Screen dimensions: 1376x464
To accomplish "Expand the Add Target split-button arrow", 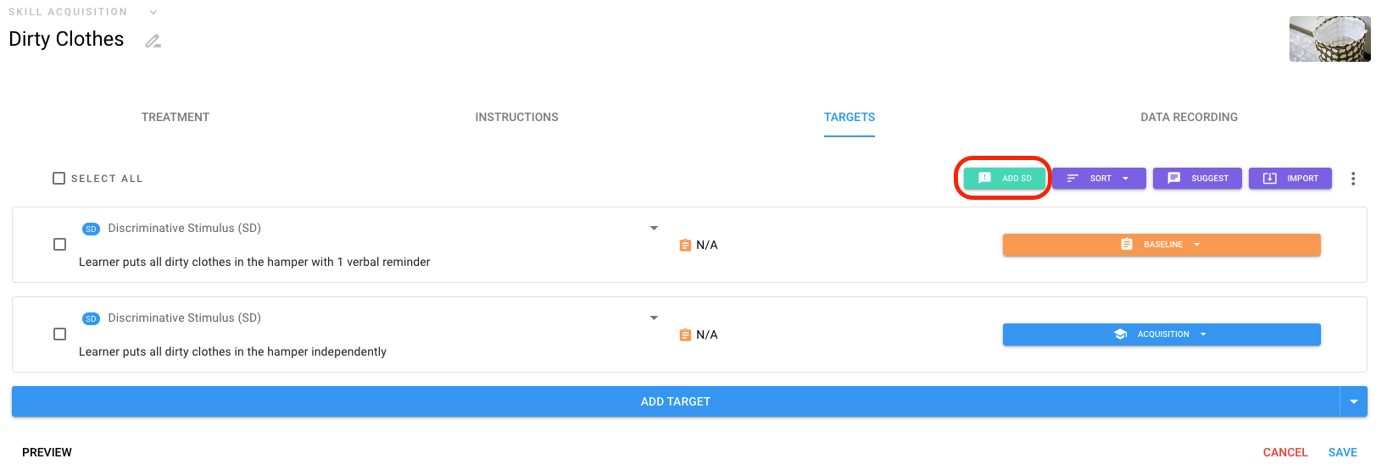I will click(1353, 402).
